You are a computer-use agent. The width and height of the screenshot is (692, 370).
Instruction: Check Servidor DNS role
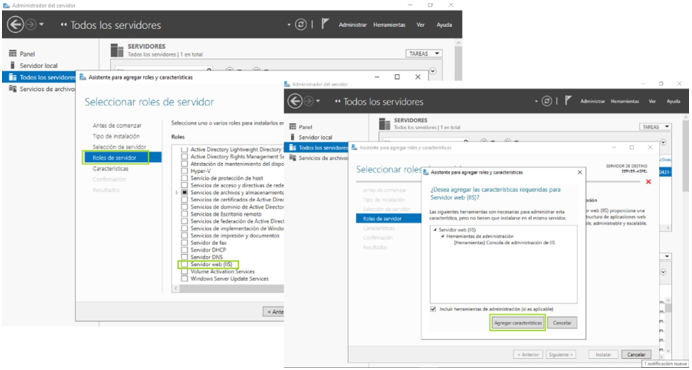pyautogui.click(x=184, y=257)
